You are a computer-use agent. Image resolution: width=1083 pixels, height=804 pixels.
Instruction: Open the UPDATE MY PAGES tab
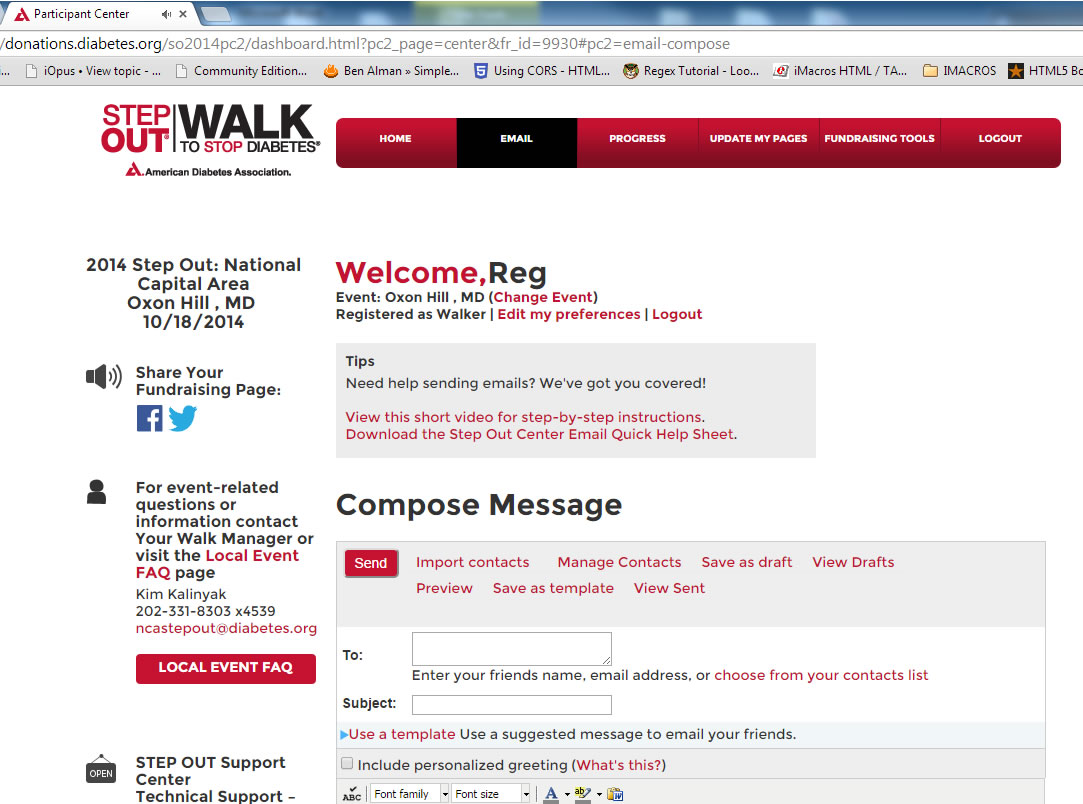(x=758, y=138)
